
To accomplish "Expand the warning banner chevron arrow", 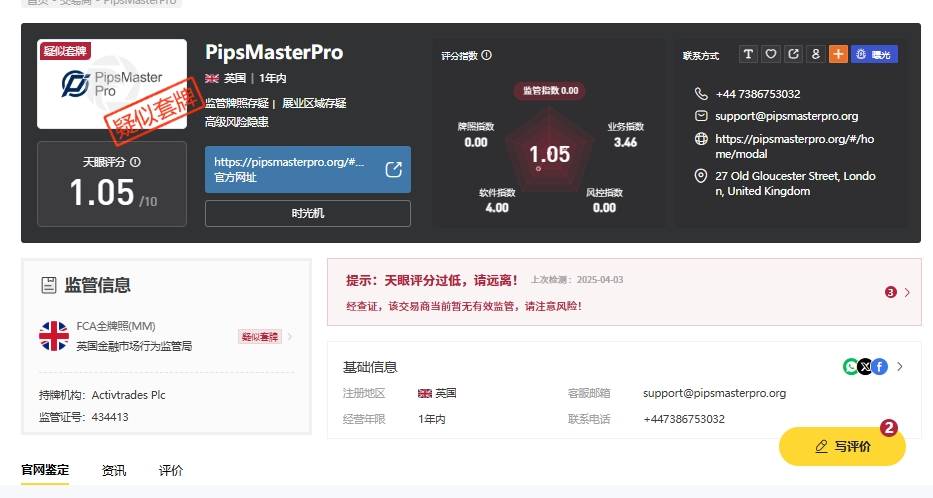I will [907, 292].
